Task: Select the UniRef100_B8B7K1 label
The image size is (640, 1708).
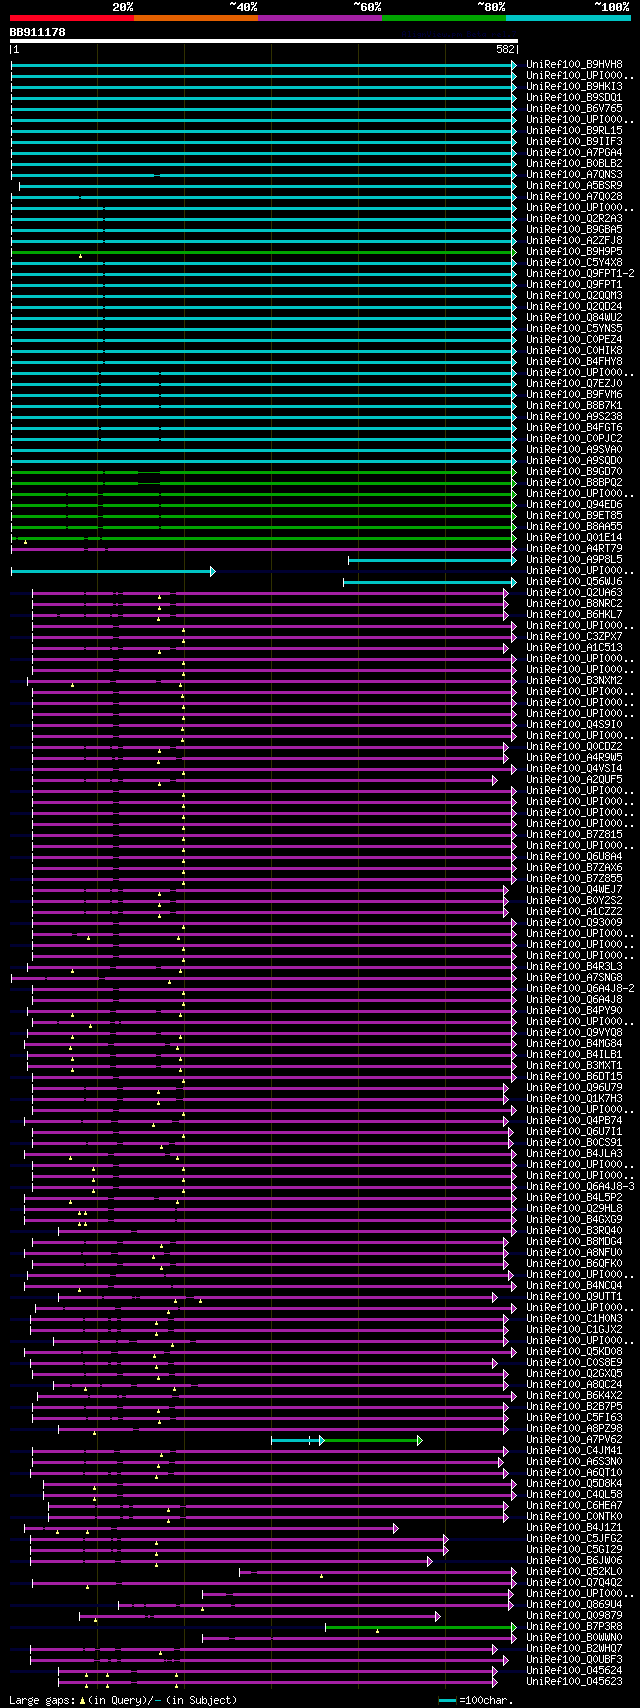Action: coord(574,405)
